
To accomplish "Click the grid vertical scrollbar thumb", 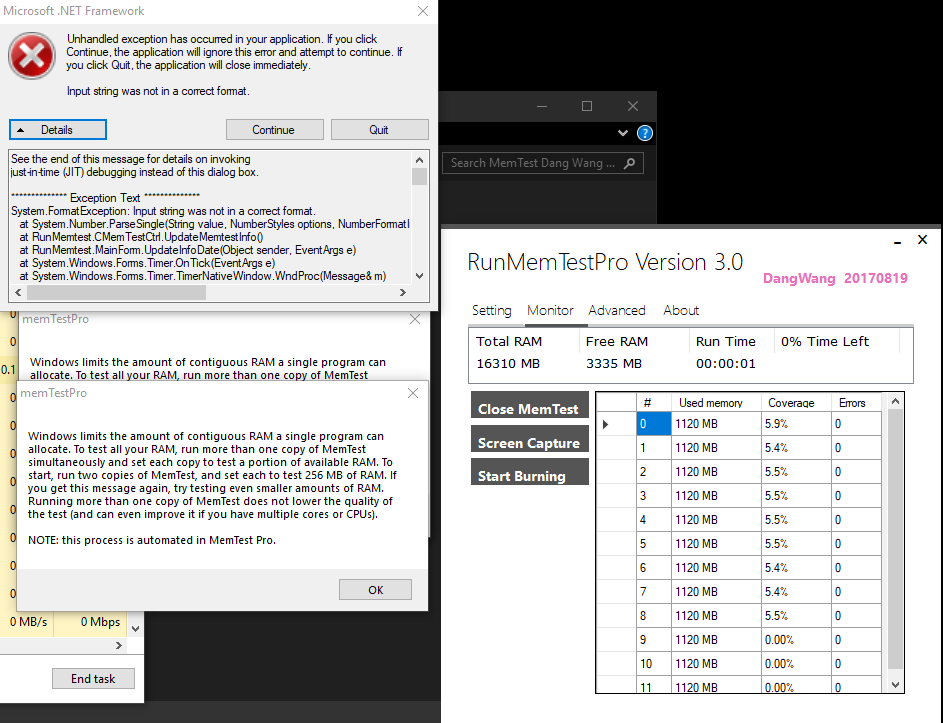I will [895, 539].
